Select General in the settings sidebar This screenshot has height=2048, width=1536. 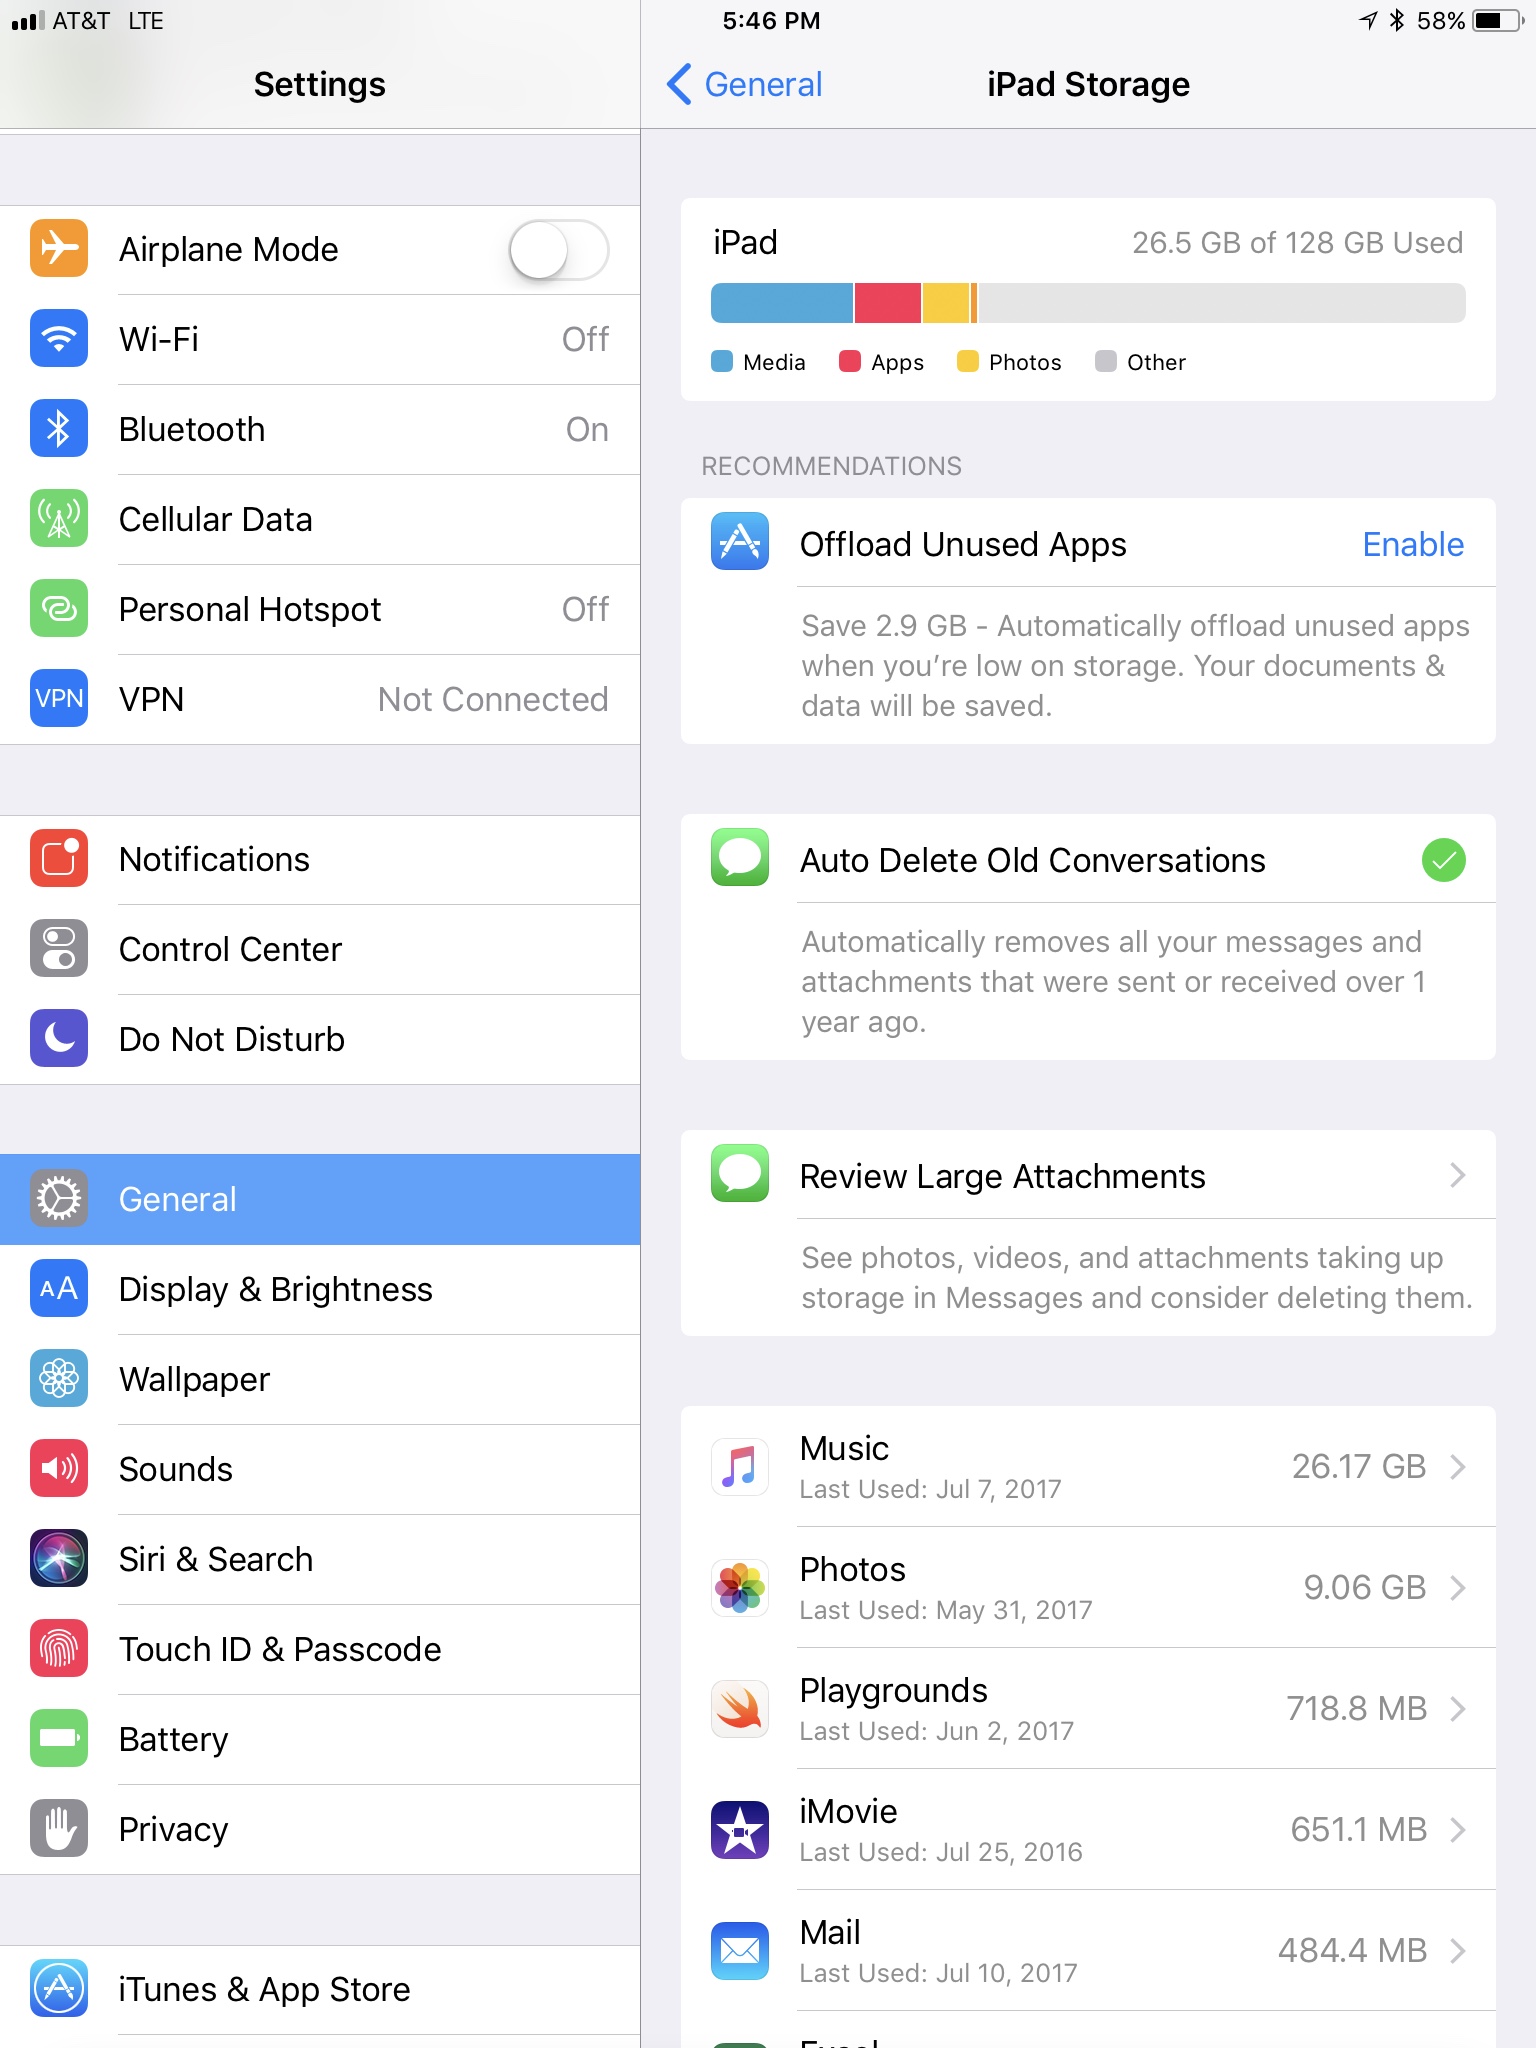pyautogui.click(x=320, y=1200)
